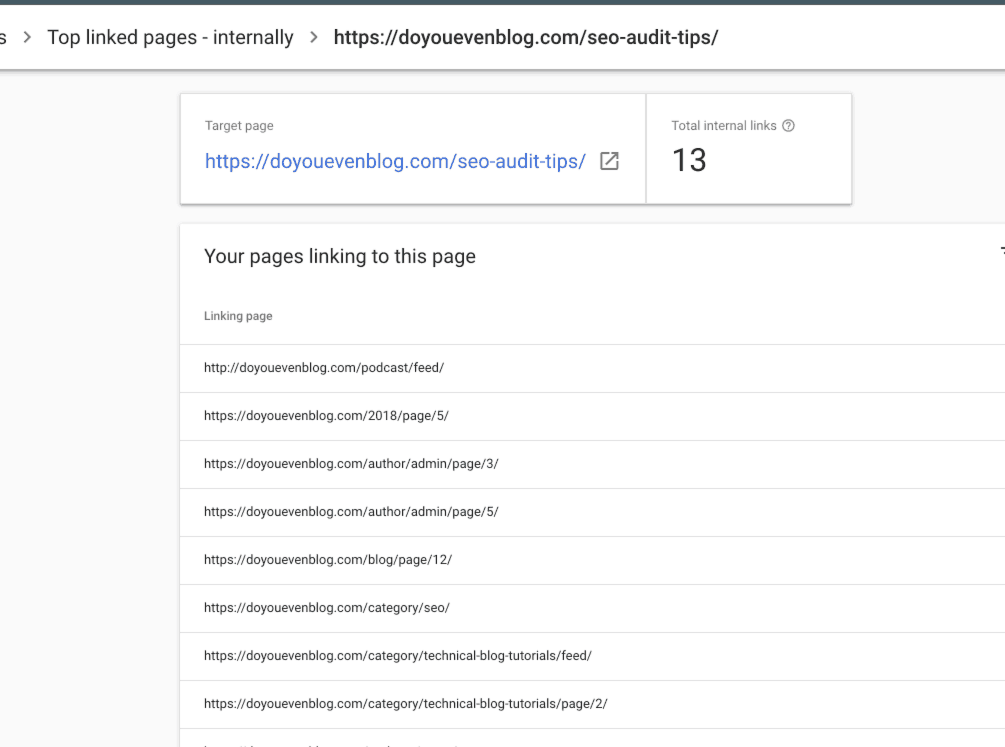Click the Target page label
This screenshot has height=747, width=1005.
239,126
